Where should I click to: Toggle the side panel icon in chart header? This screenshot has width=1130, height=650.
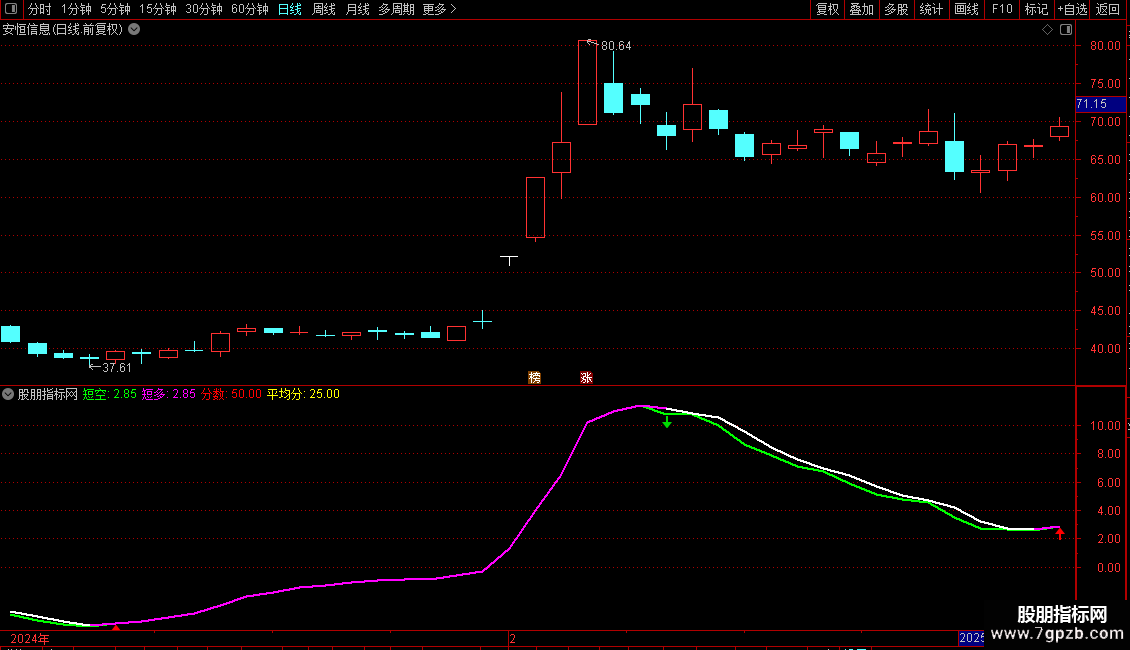click(x=1066, y=30)
